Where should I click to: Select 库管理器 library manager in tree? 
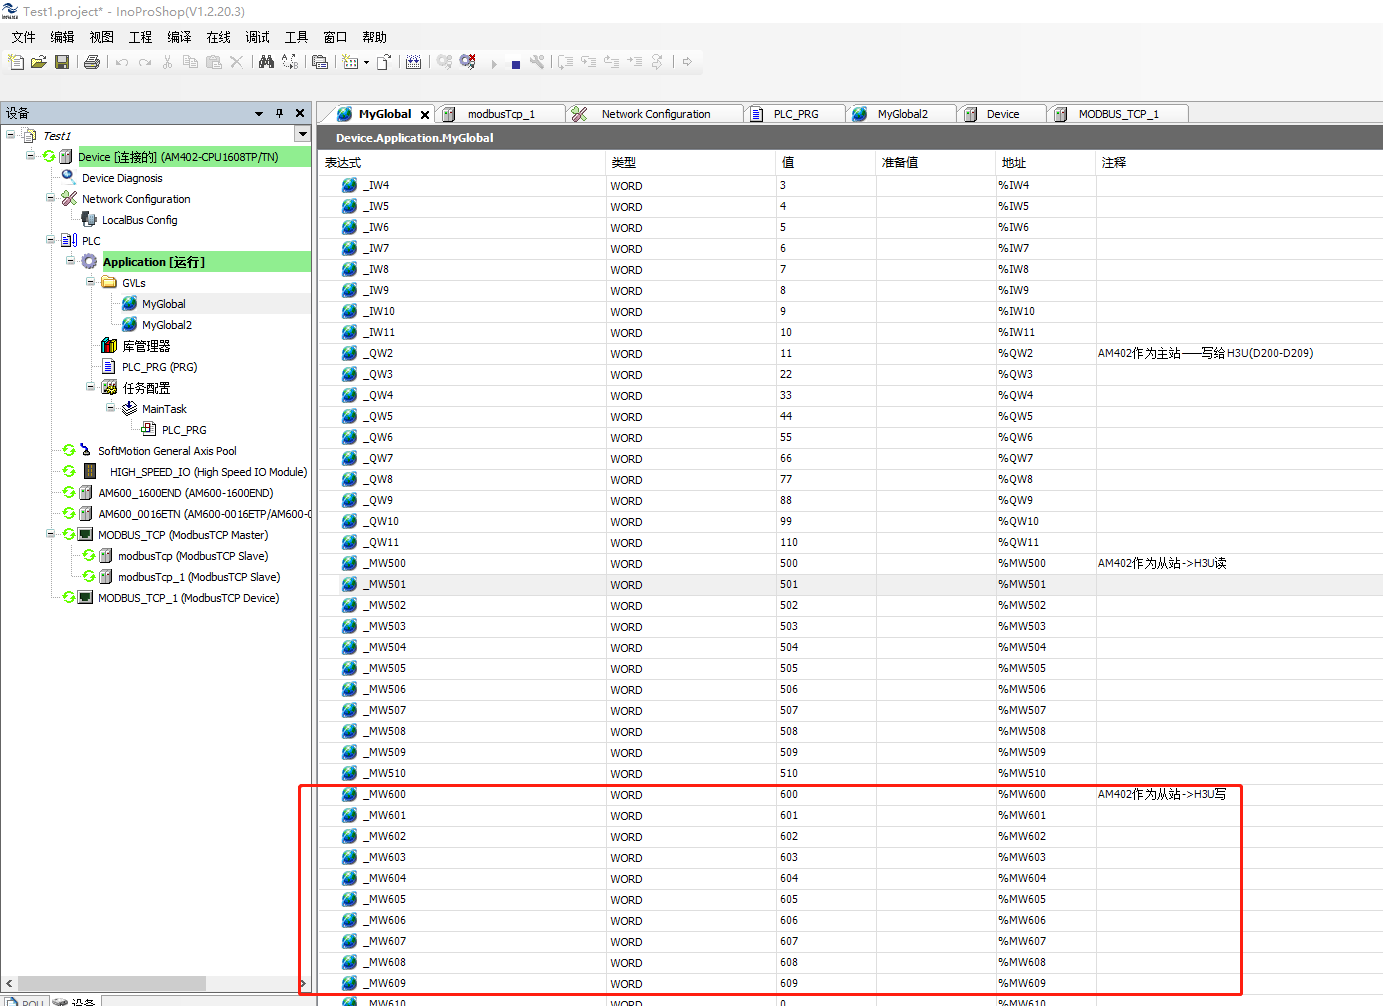pyautogui.click(x=146, y=346)
